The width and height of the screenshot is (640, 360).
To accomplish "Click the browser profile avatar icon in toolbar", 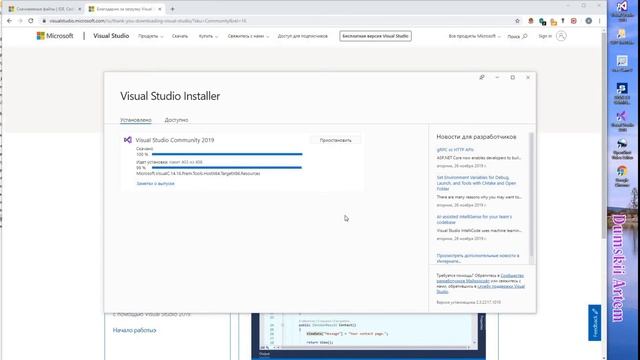I will pos(589,21).
